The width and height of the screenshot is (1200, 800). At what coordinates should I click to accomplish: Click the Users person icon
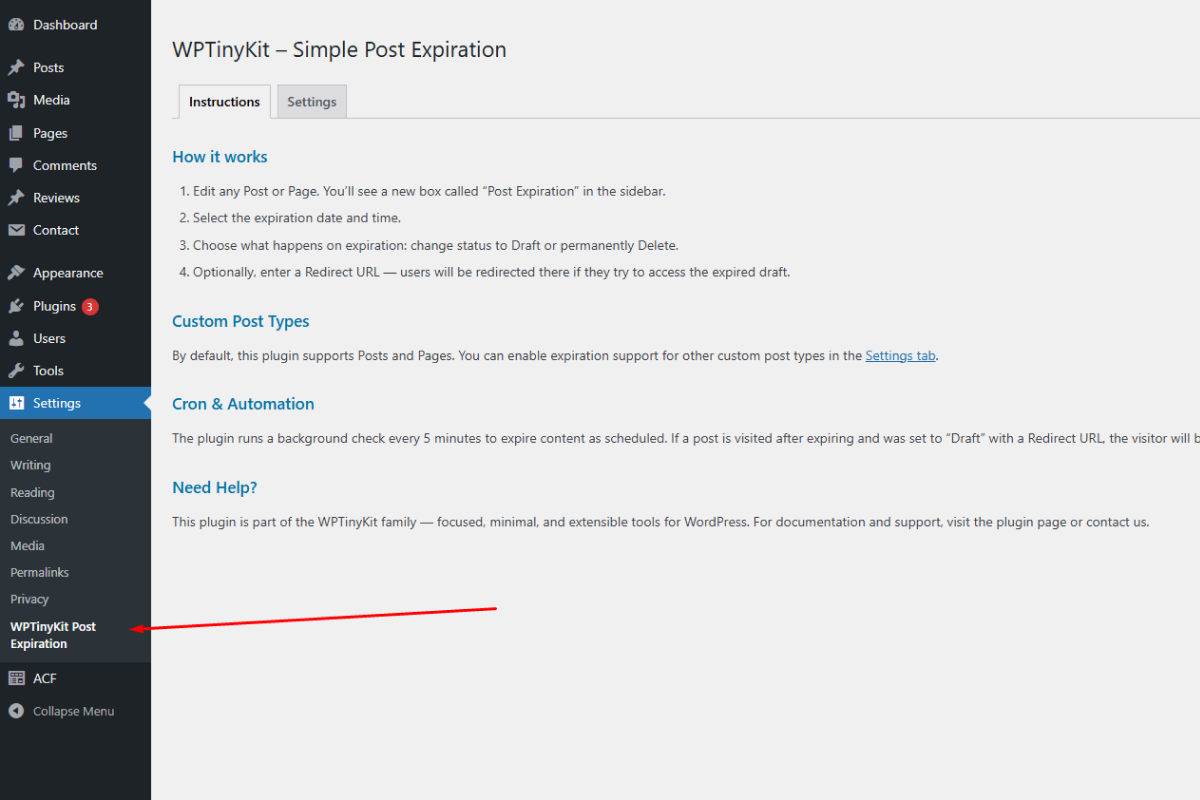16,338
